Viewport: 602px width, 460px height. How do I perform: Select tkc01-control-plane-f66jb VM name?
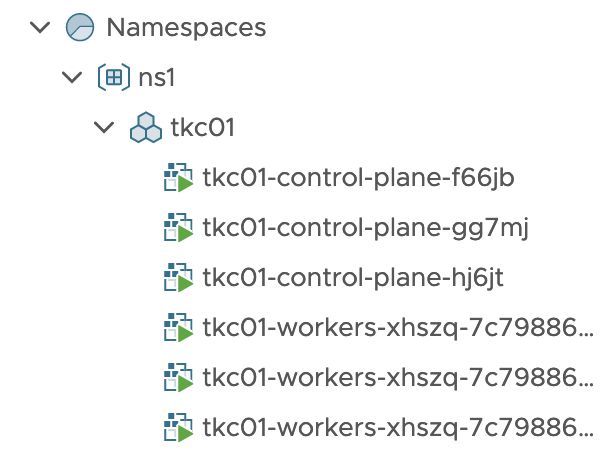pos(358,178)
